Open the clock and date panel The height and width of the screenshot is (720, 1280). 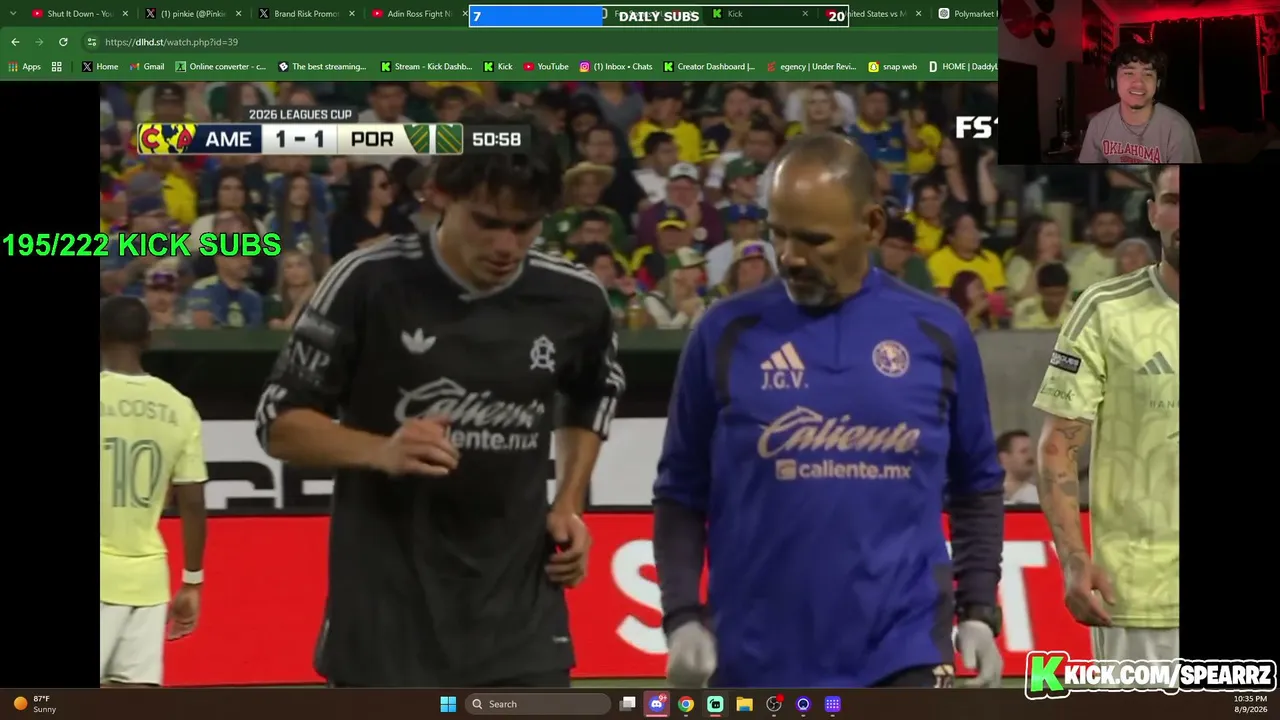pyautogui.click(x=1250, y=704)
